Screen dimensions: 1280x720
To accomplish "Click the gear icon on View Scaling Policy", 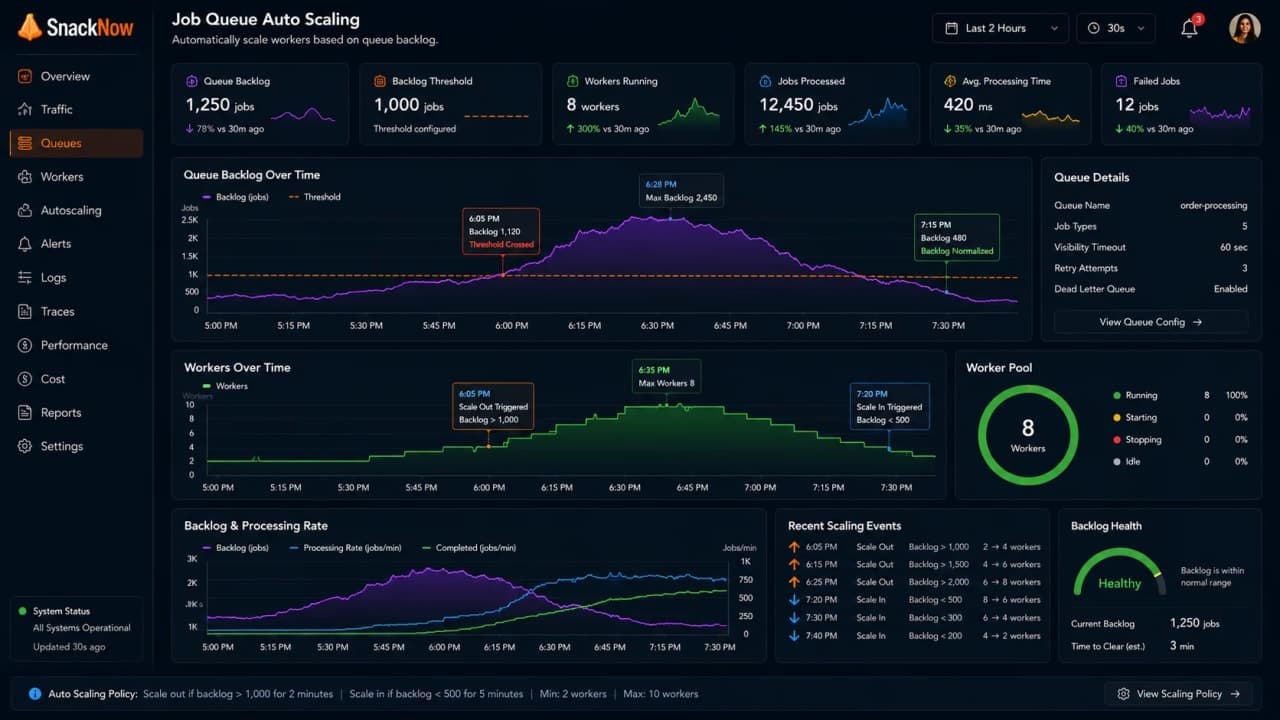I will tap(1123, 694).
